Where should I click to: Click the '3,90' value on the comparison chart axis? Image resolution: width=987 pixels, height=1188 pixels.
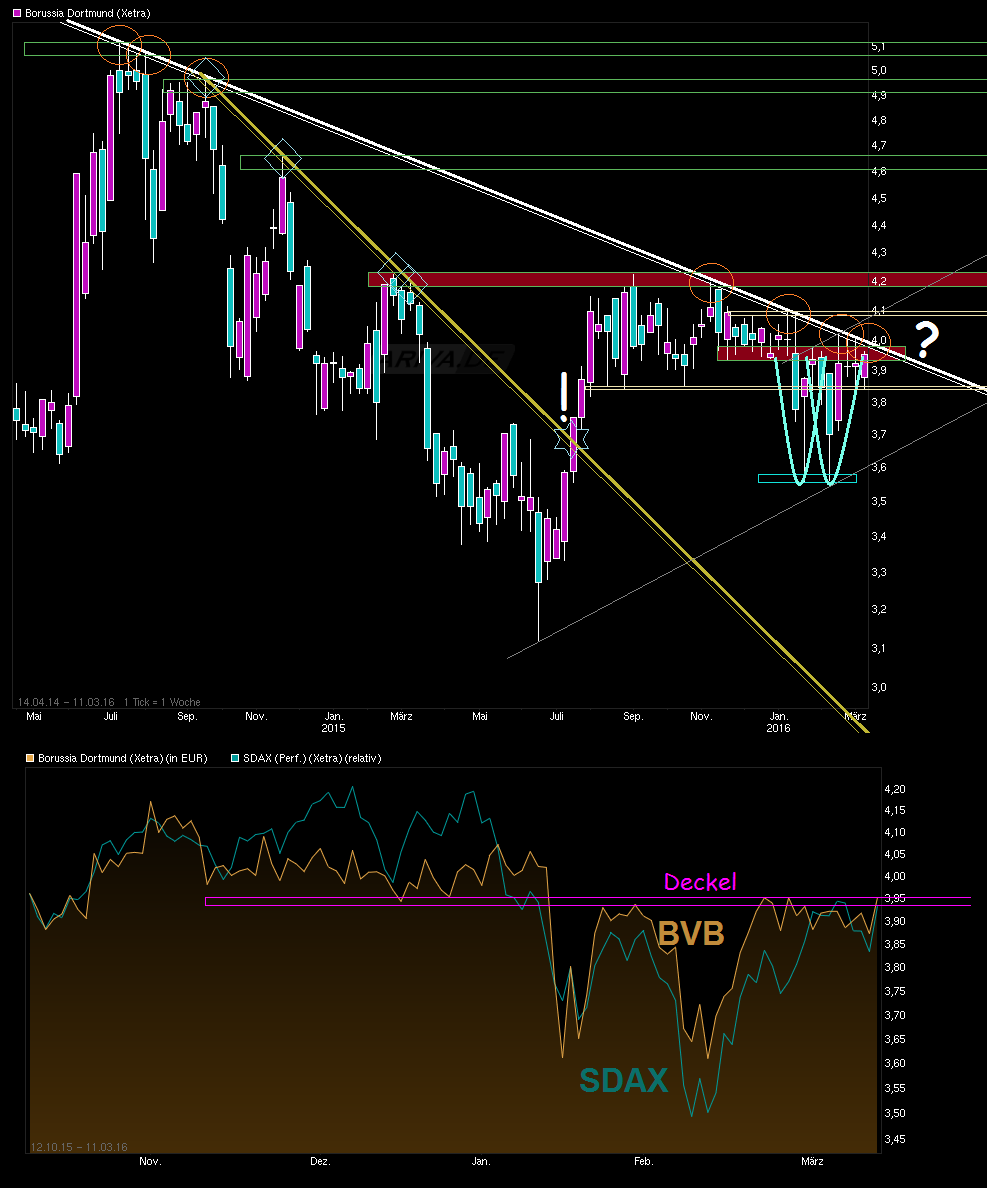(x=895, y=921)
